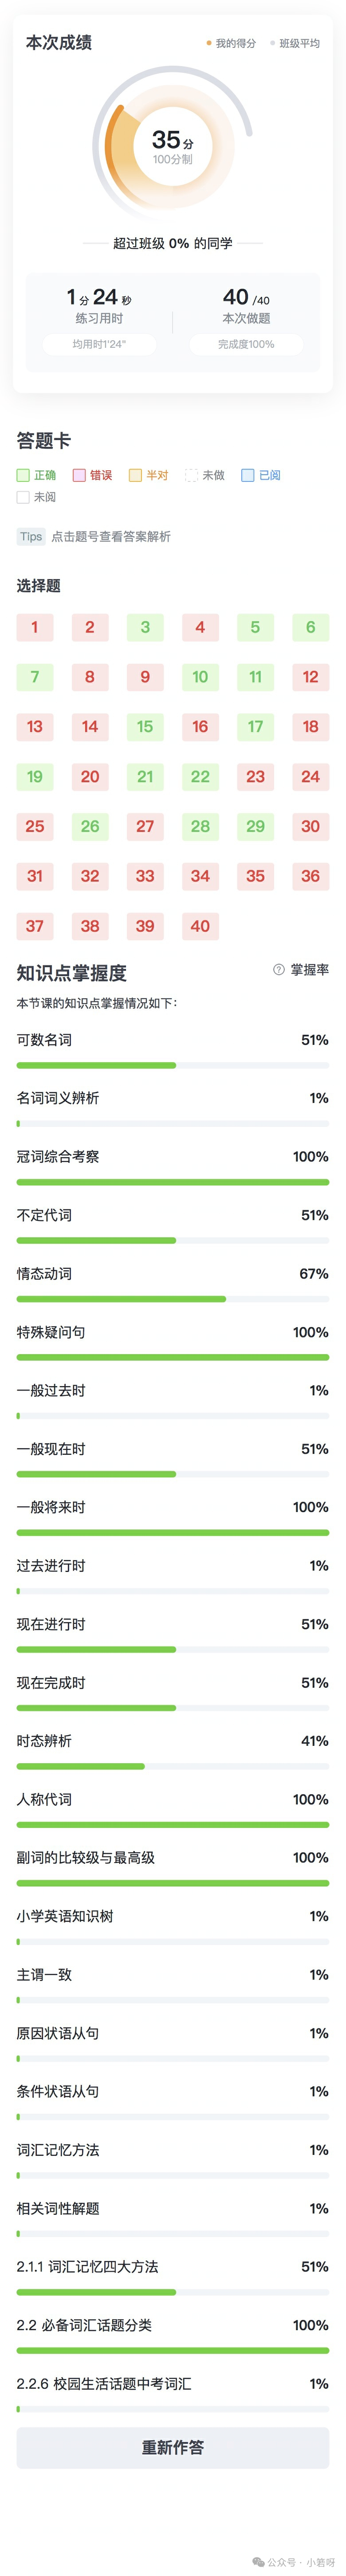Click the 均用时1'24" pill
346x2576 pixels.
click(99, 344)
